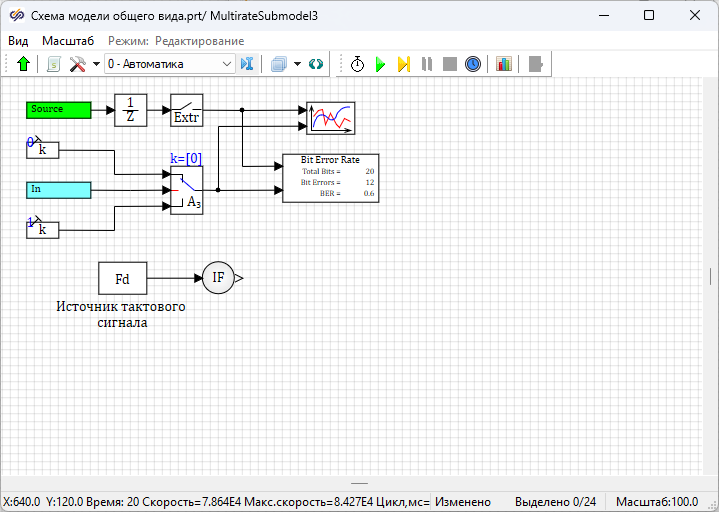Expand the tools icon dropdown arrow

point(96,64)
